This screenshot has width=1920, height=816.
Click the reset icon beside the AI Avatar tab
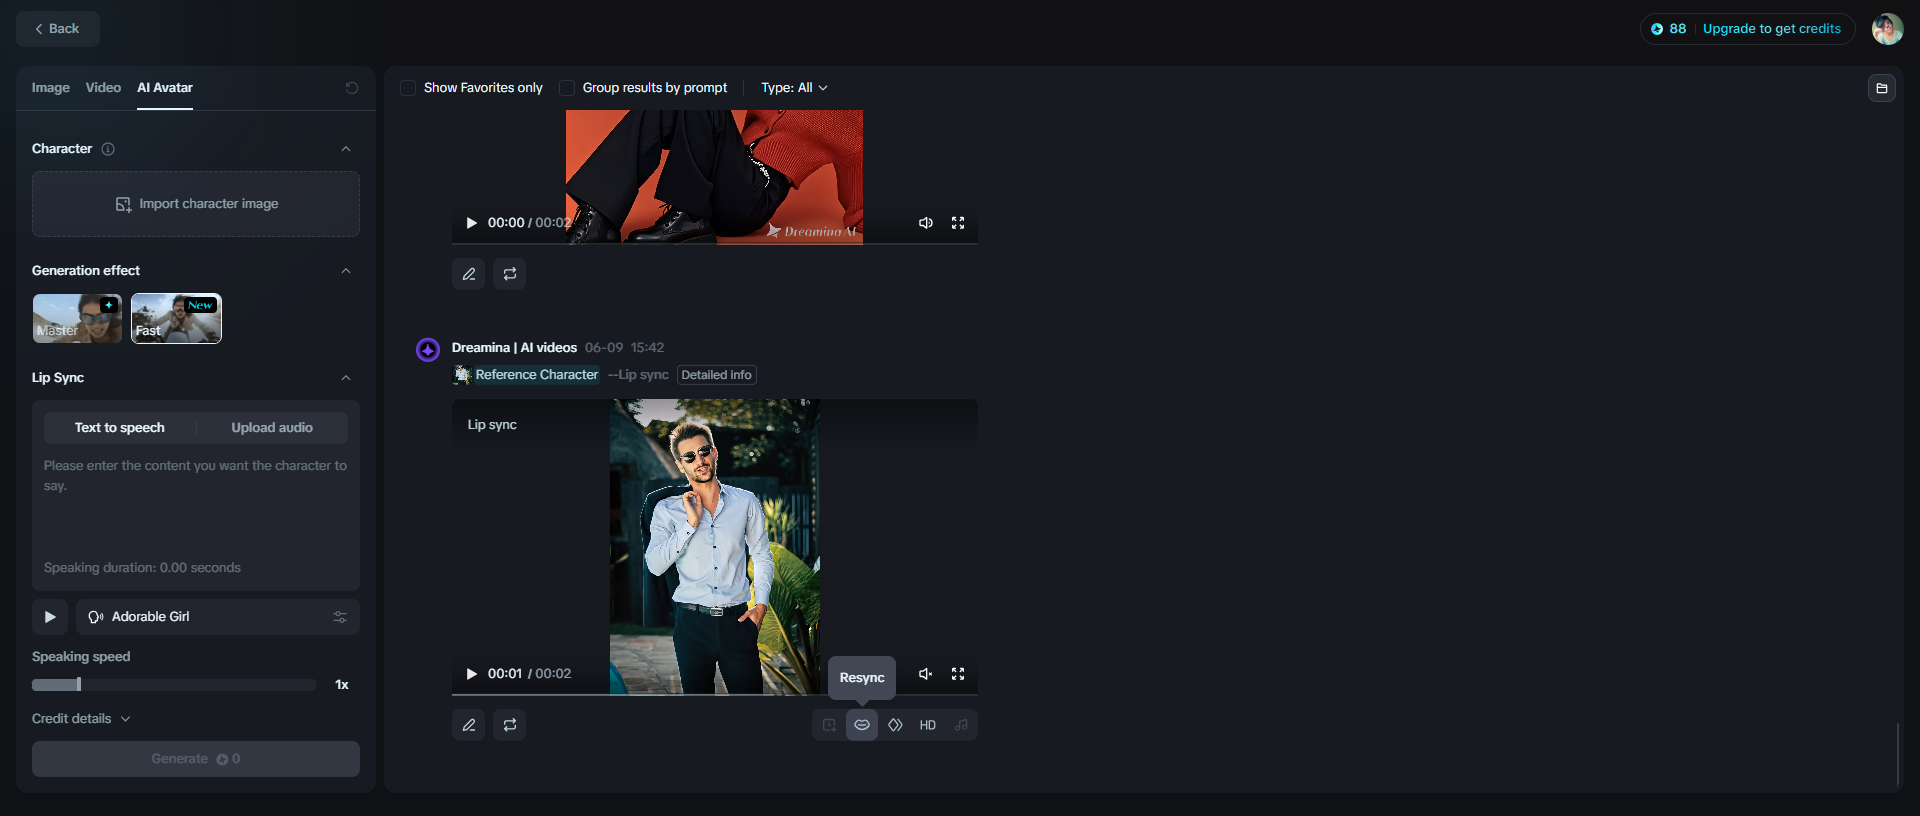(x=352, y=88)
